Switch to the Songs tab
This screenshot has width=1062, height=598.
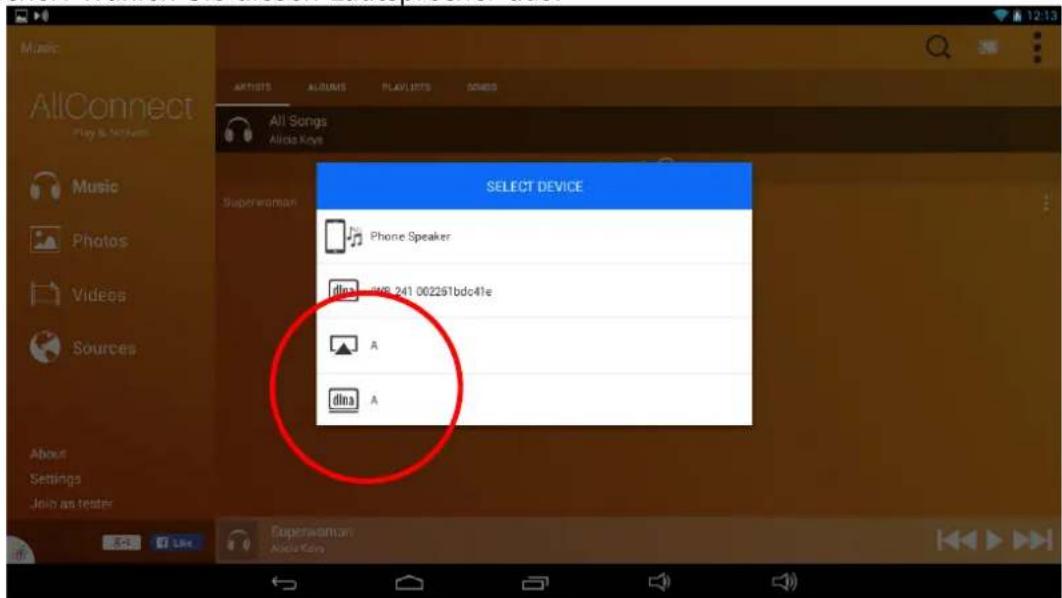coord(482,87)
